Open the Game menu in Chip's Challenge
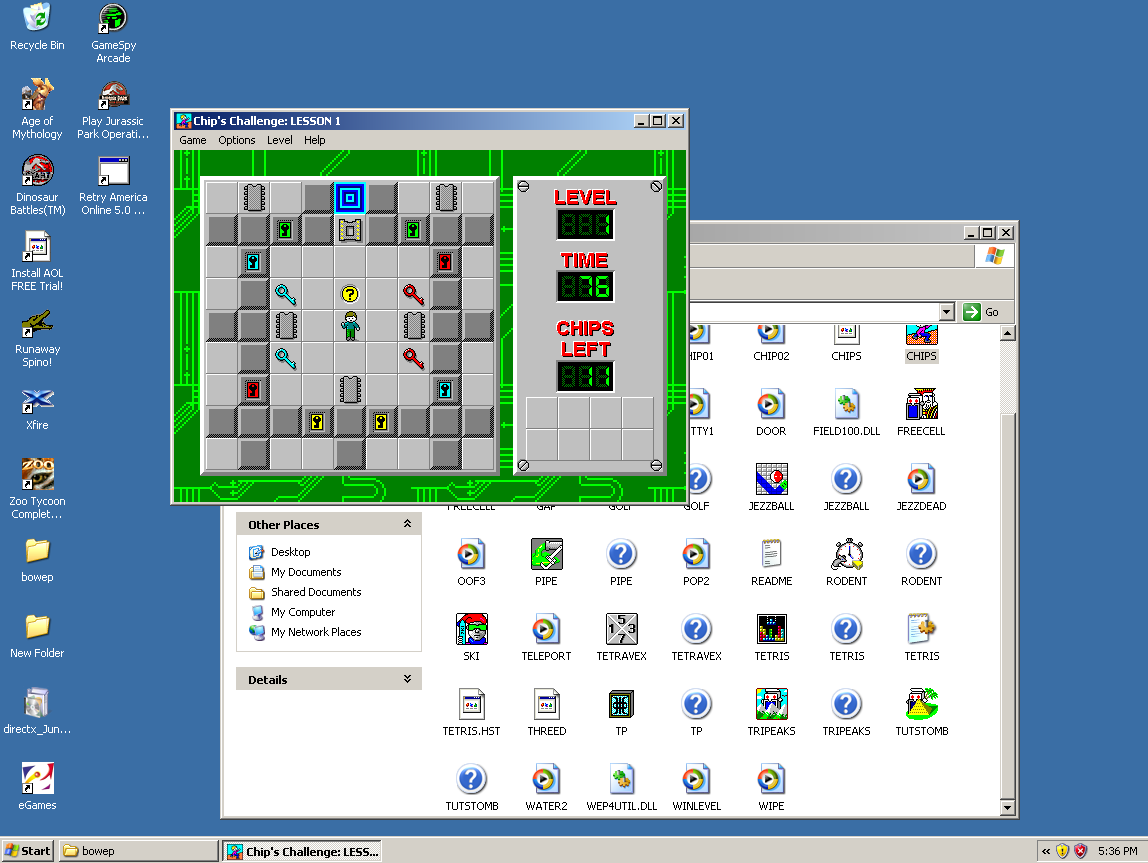 coord(193,140)
